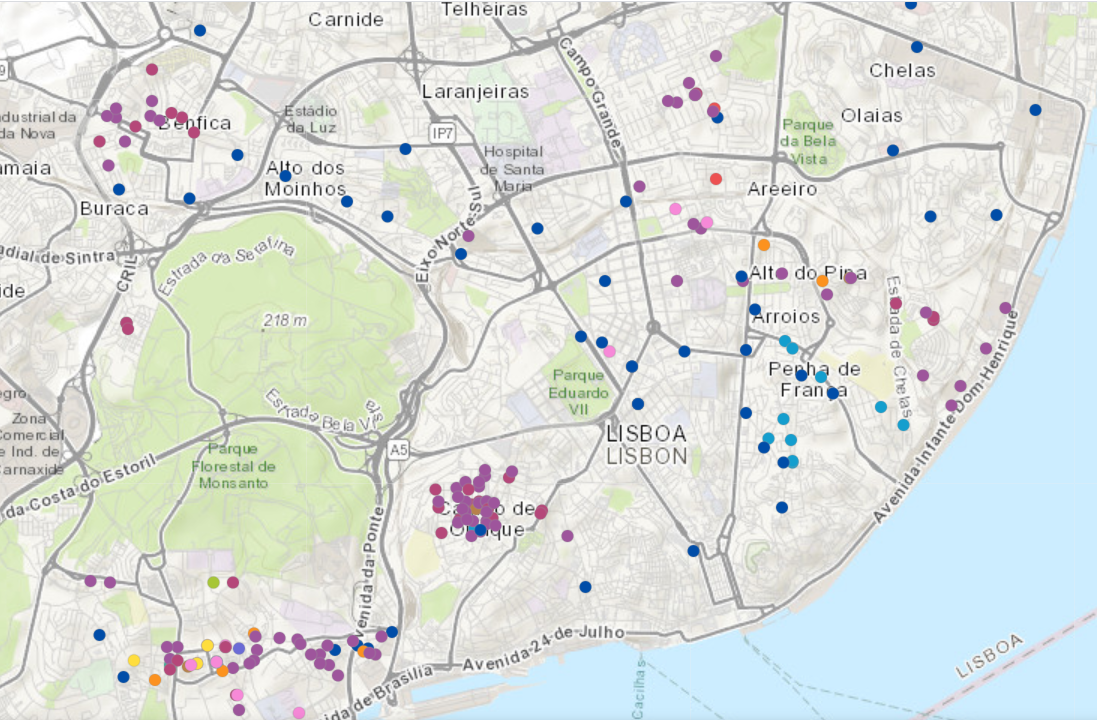The width and height of the screenshot is (1097, 720).
Task: Click the green marker north of Restelo cluster
Action: [x=213, y=582]
